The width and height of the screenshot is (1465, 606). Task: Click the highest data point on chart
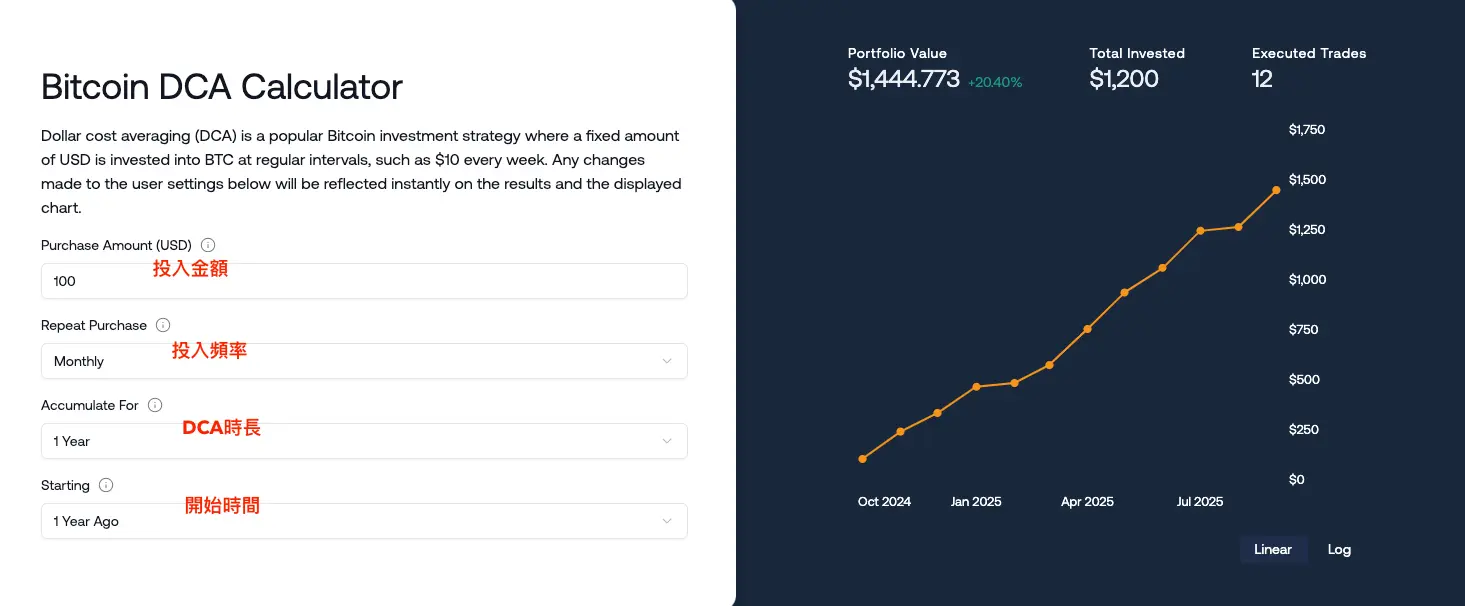click(x=1276, y=190)
